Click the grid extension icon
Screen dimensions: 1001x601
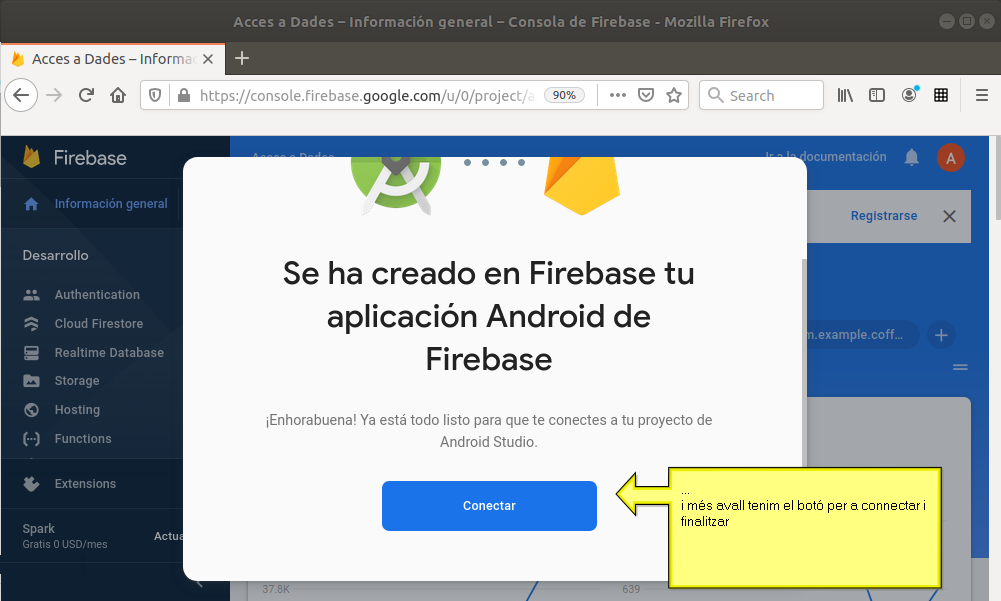(941, 95)
